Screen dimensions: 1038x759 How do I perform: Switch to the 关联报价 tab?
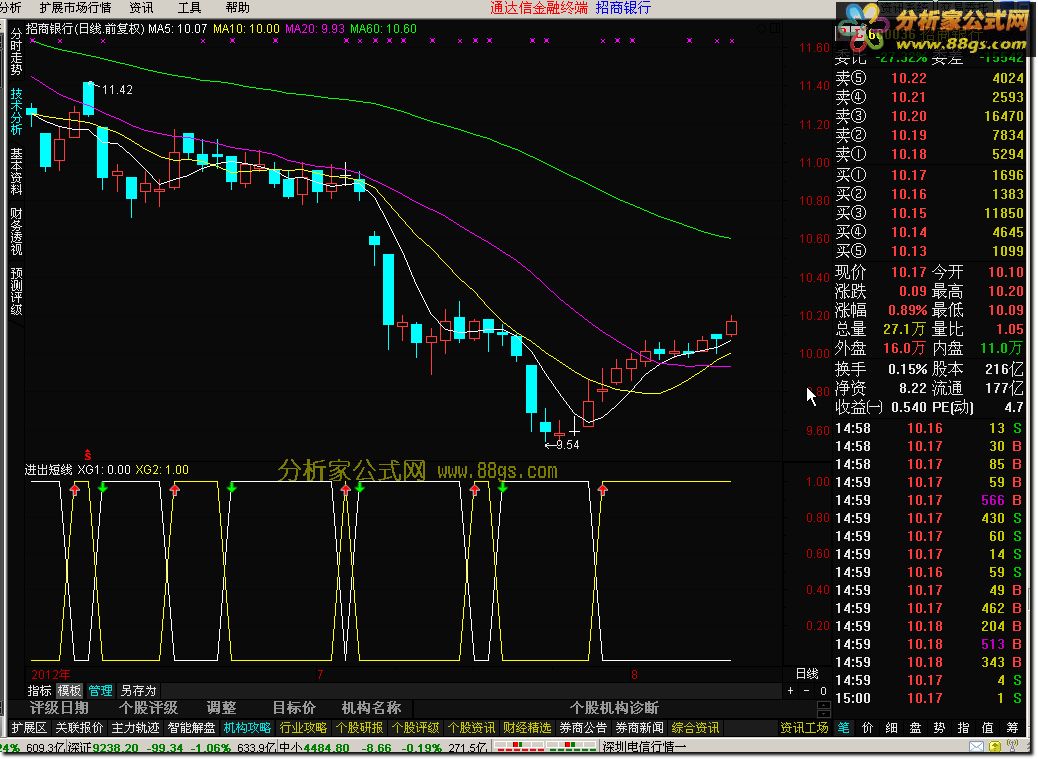tap(79, 728)
